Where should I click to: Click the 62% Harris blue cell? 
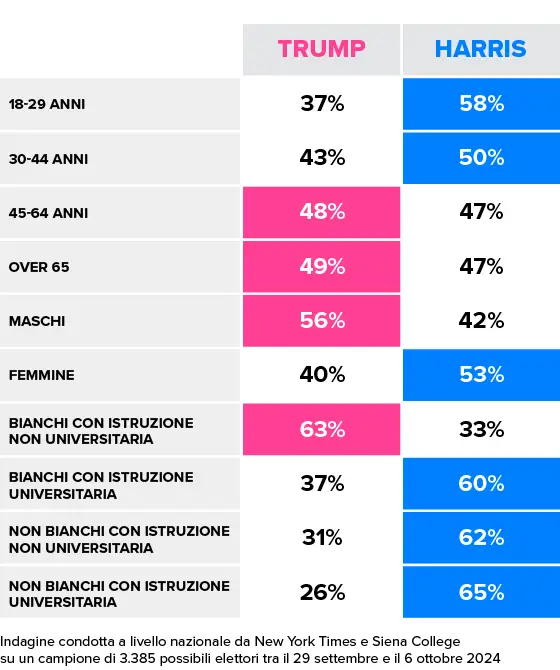tap(481, 538)
